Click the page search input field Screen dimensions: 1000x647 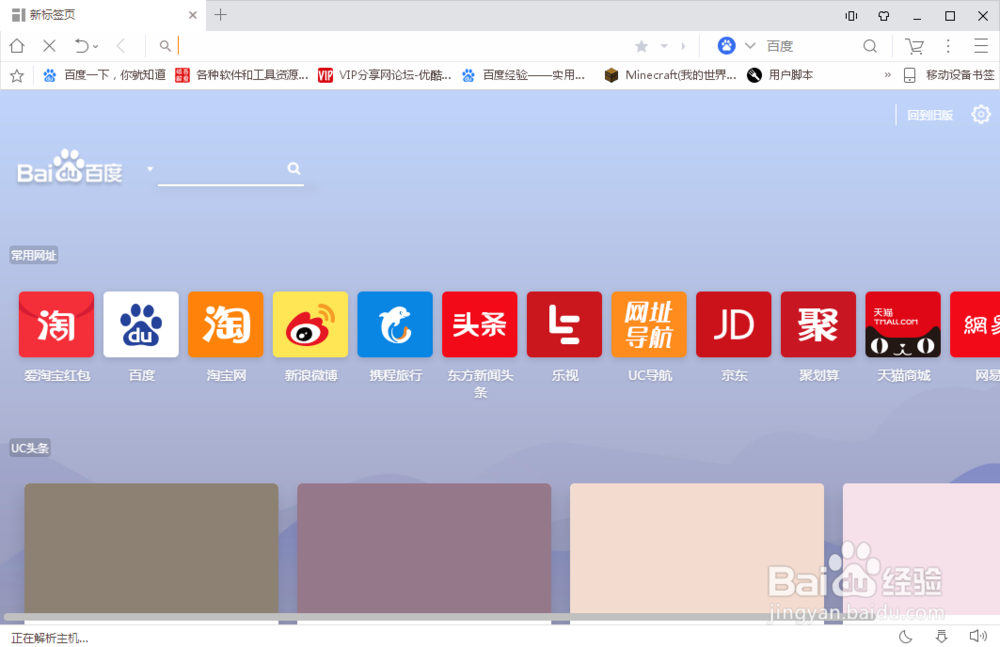click(221, 169)
